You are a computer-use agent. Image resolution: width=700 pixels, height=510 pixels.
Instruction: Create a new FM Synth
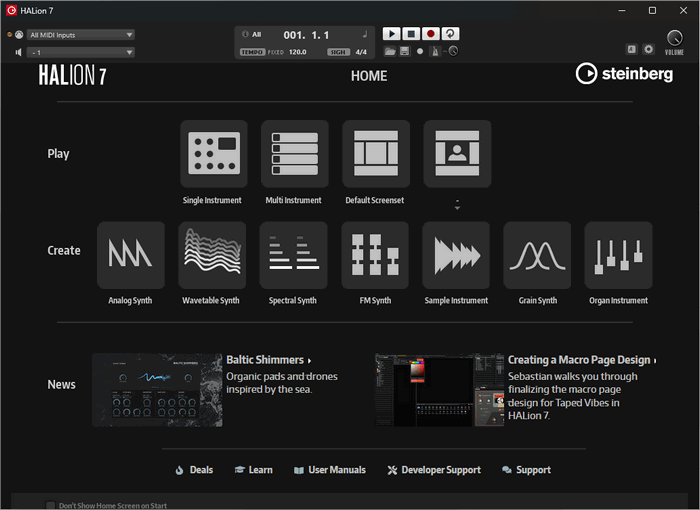click(x=375, y=255)
